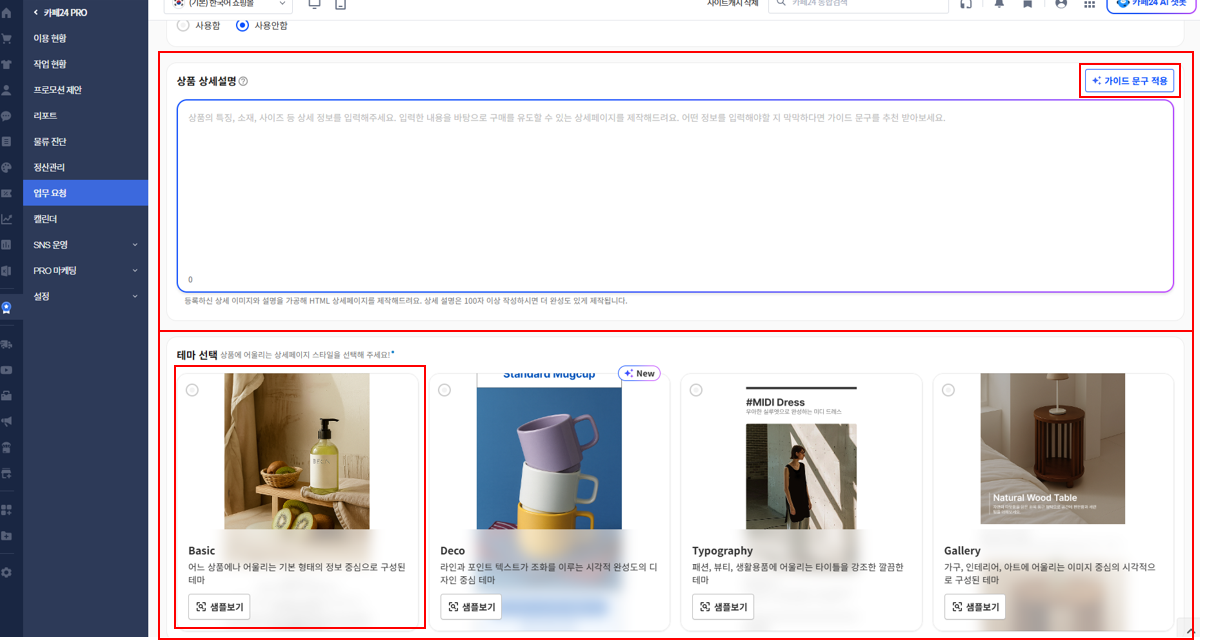Screen dimensions: 1221x643
Task: Open the person-shaped customers icon
Action: [x=7, y=90]
